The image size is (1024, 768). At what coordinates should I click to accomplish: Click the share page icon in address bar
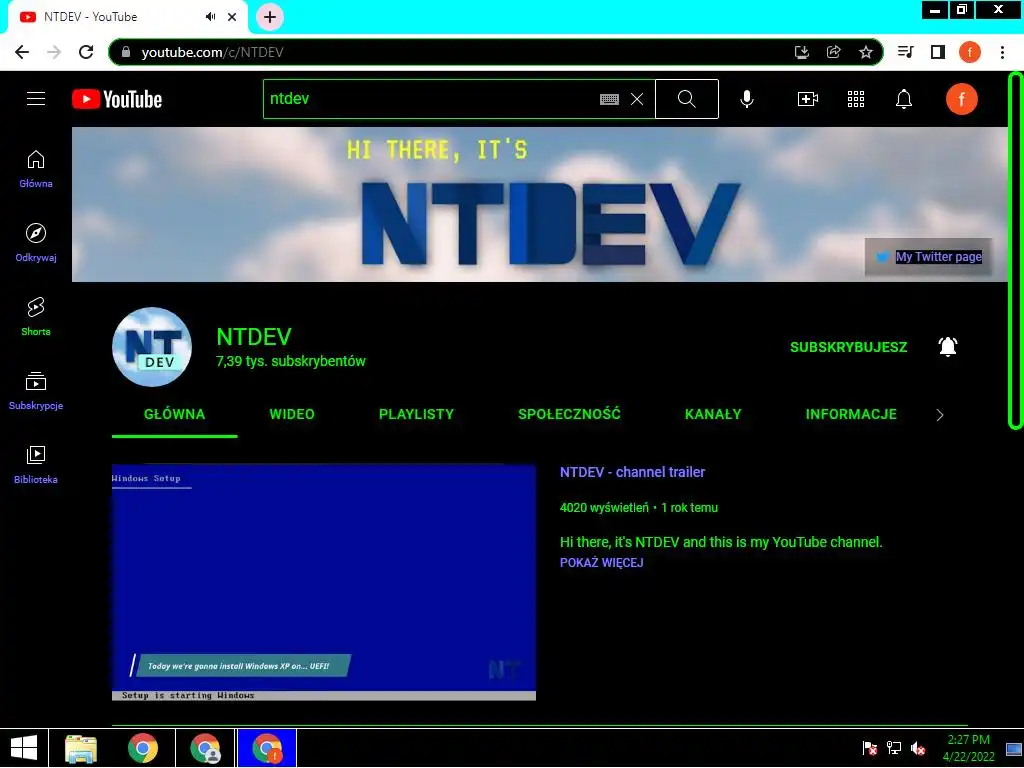coord(834,52)
